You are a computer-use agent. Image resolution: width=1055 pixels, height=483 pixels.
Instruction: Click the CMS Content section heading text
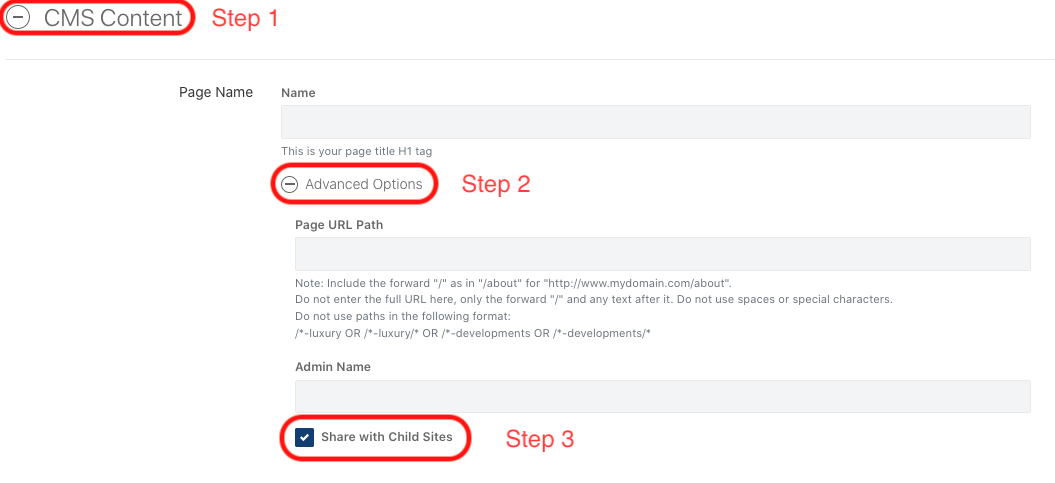(x=113, y=18)
